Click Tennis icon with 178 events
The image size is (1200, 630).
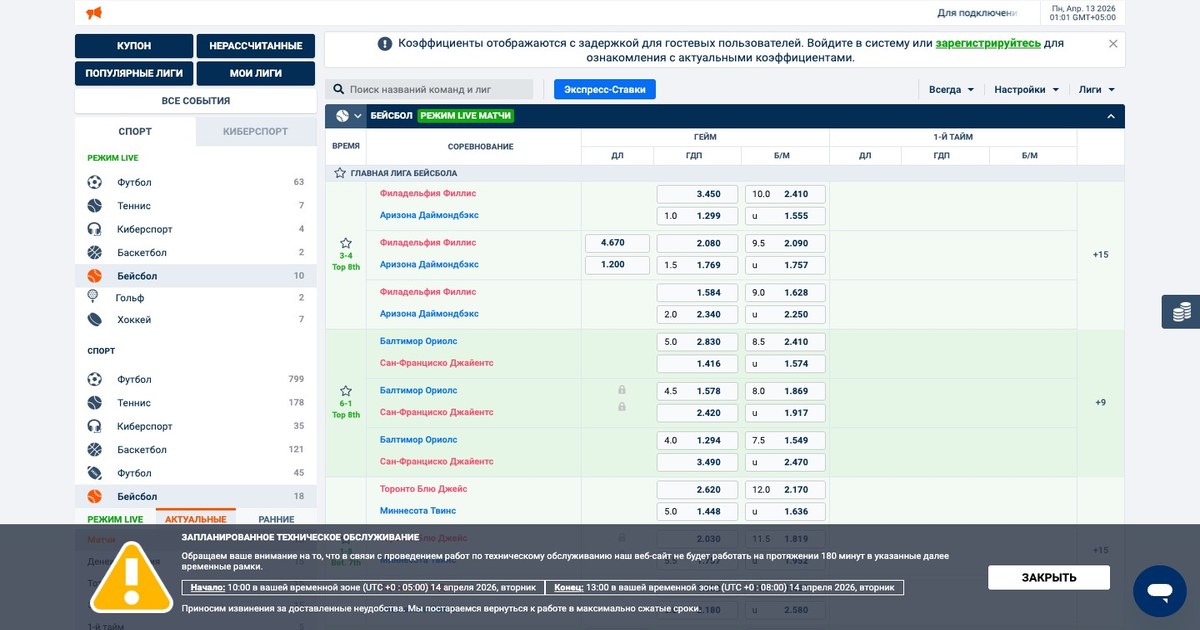(95, 403)
